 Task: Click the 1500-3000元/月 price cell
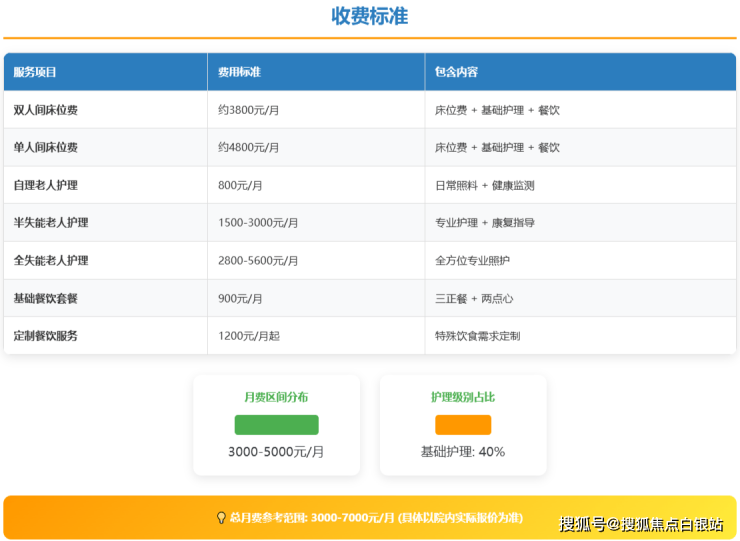click(258, 223)
